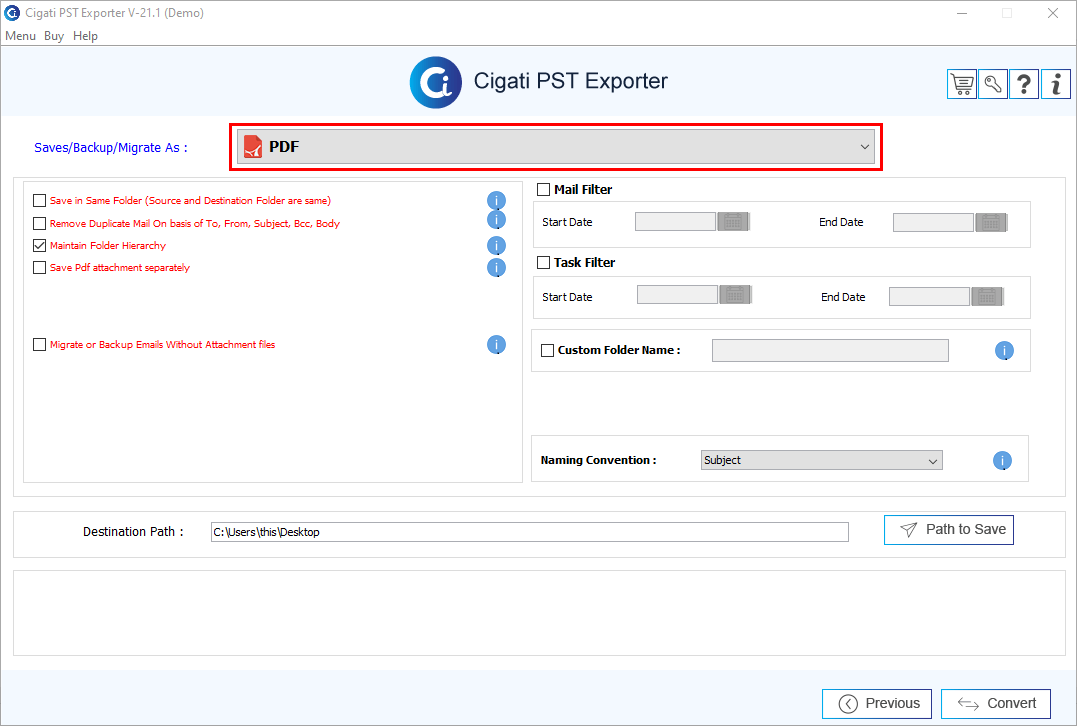Click the info about icon in header

tap(1056, 84)
